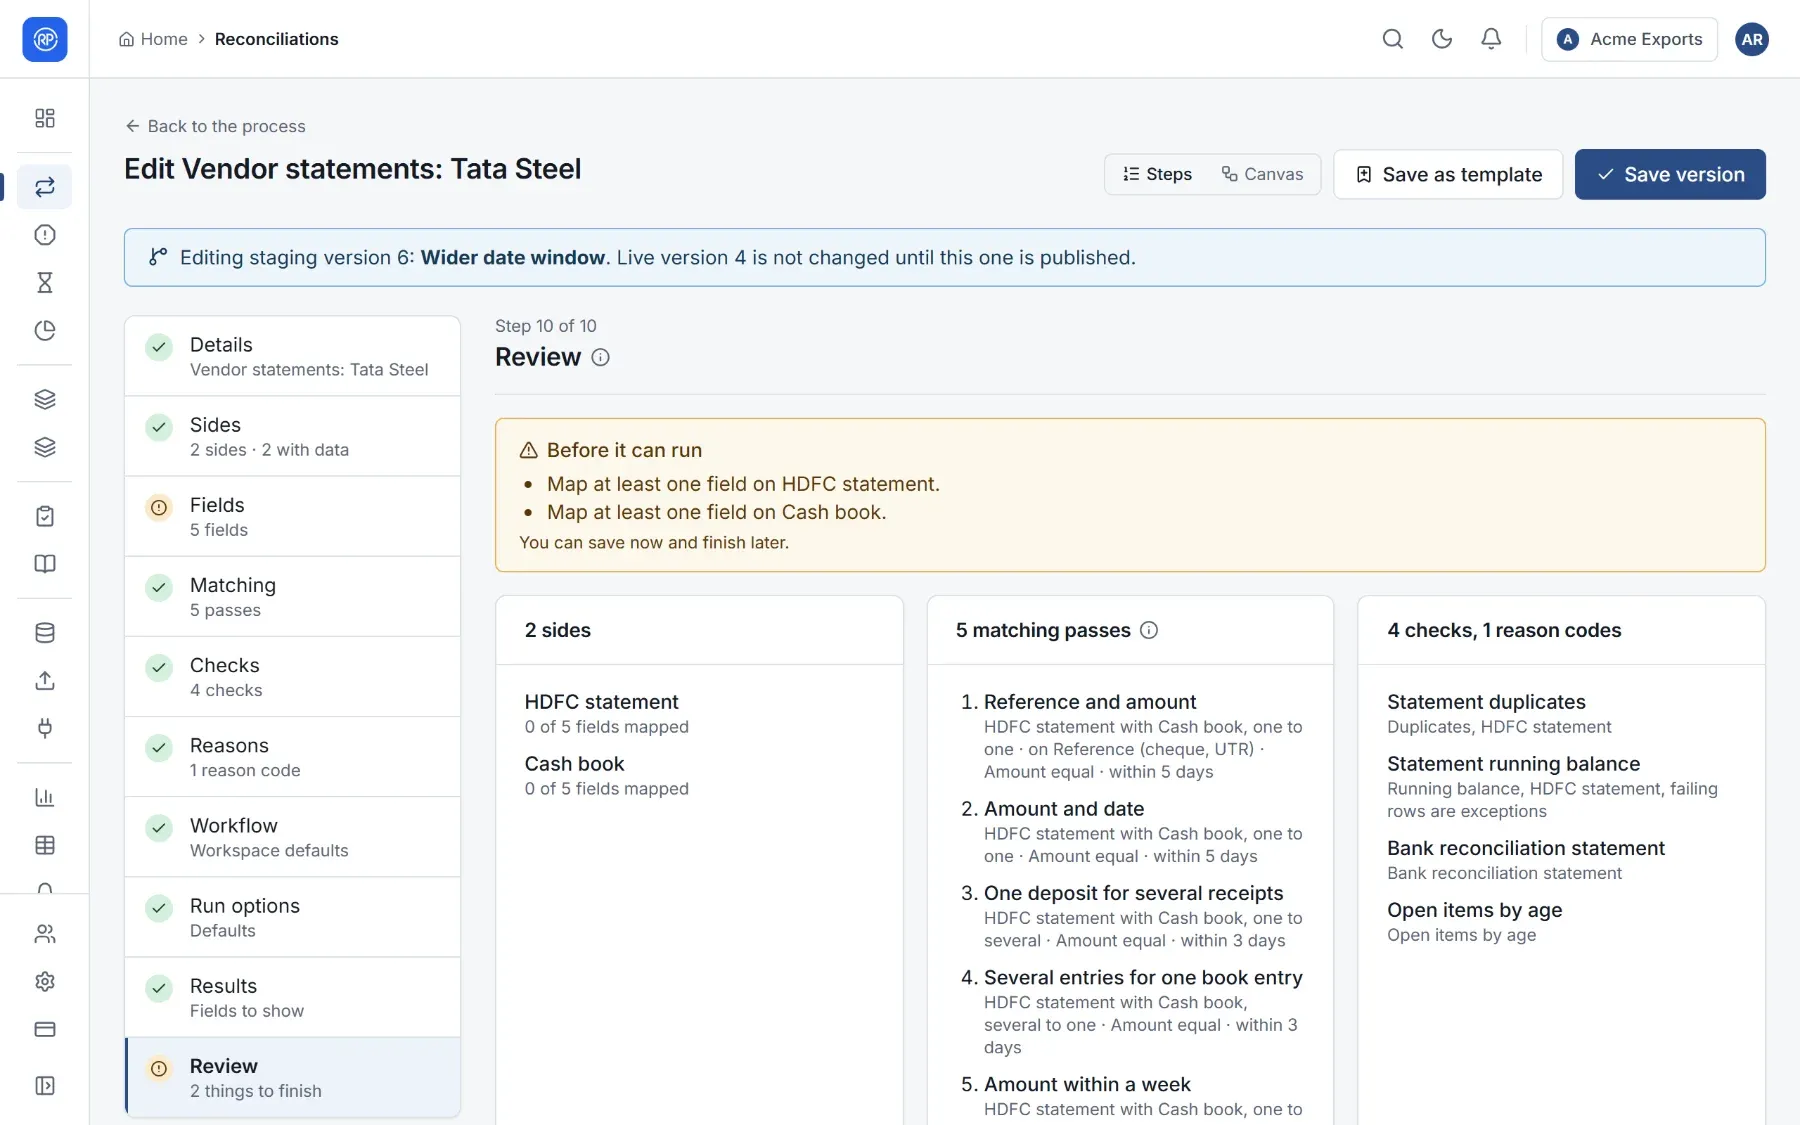1800x1125 pixels.
Task: Open the Sides step
Action: (292, 437)
